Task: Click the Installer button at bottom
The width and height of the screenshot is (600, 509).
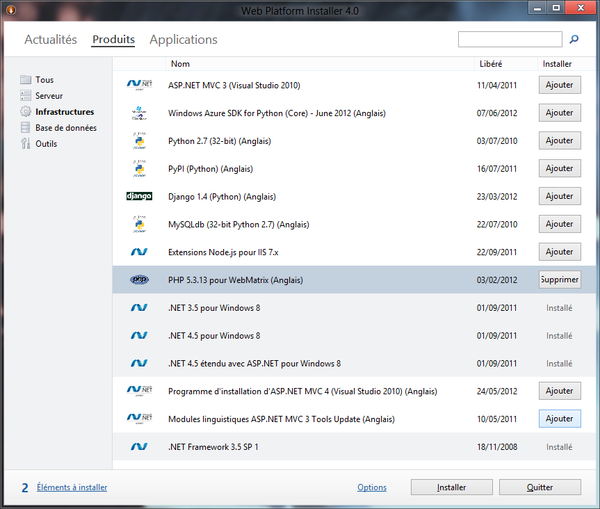Action: 452,487
